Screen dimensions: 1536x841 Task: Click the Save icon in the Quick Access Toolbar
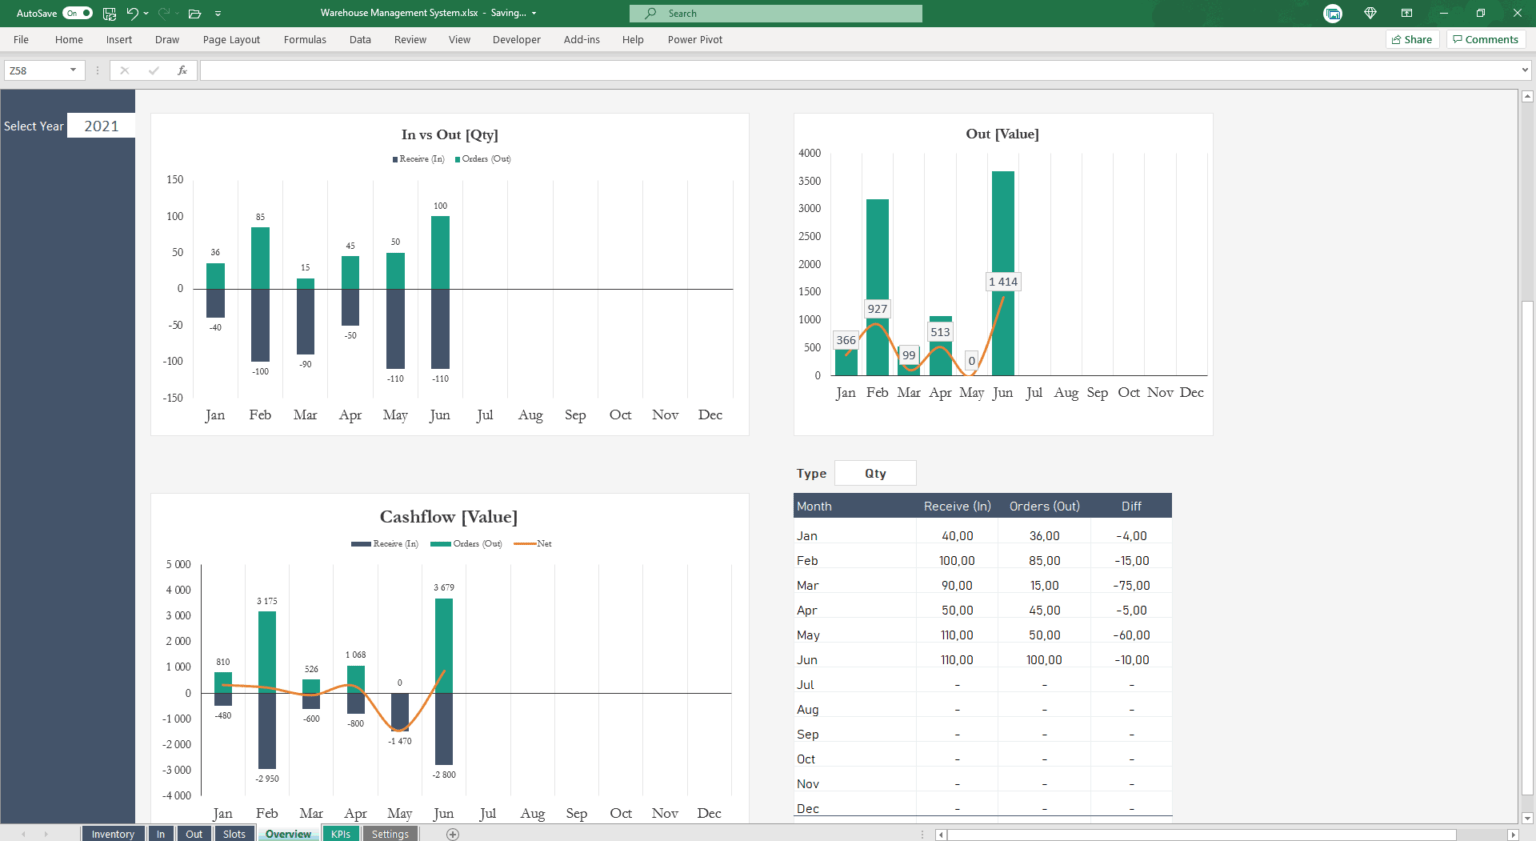pos(108,13)
